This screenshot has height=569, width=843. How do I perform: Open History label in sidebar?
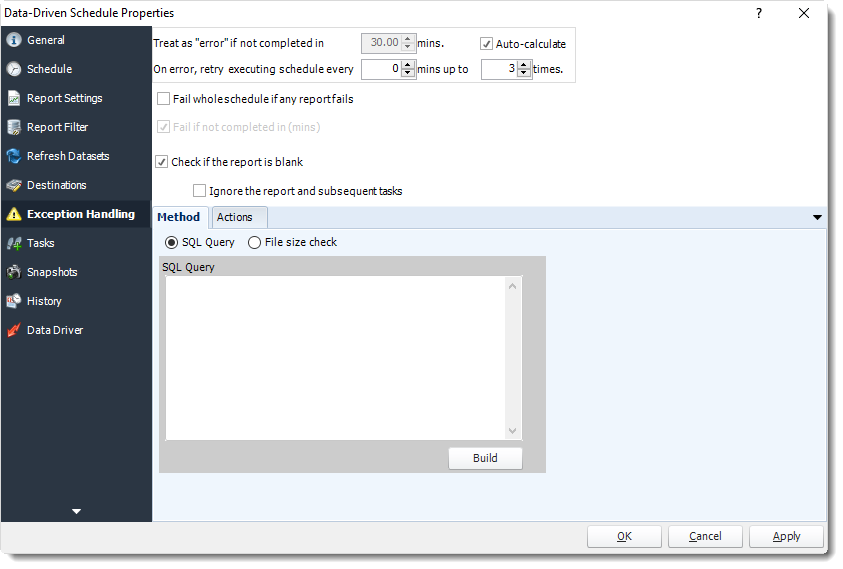pyautogui.click(x=44, y=301)
